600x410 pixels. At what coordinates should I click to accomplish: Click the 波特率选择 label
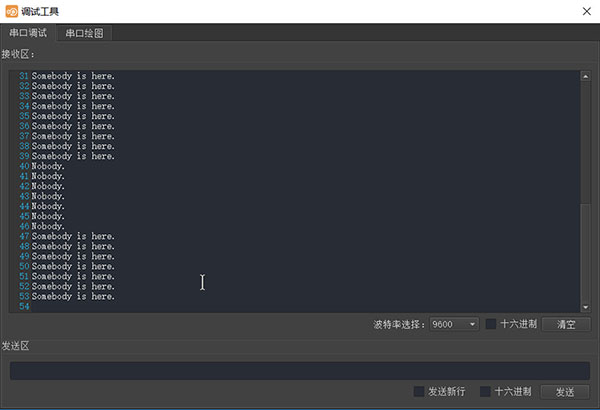399,325
